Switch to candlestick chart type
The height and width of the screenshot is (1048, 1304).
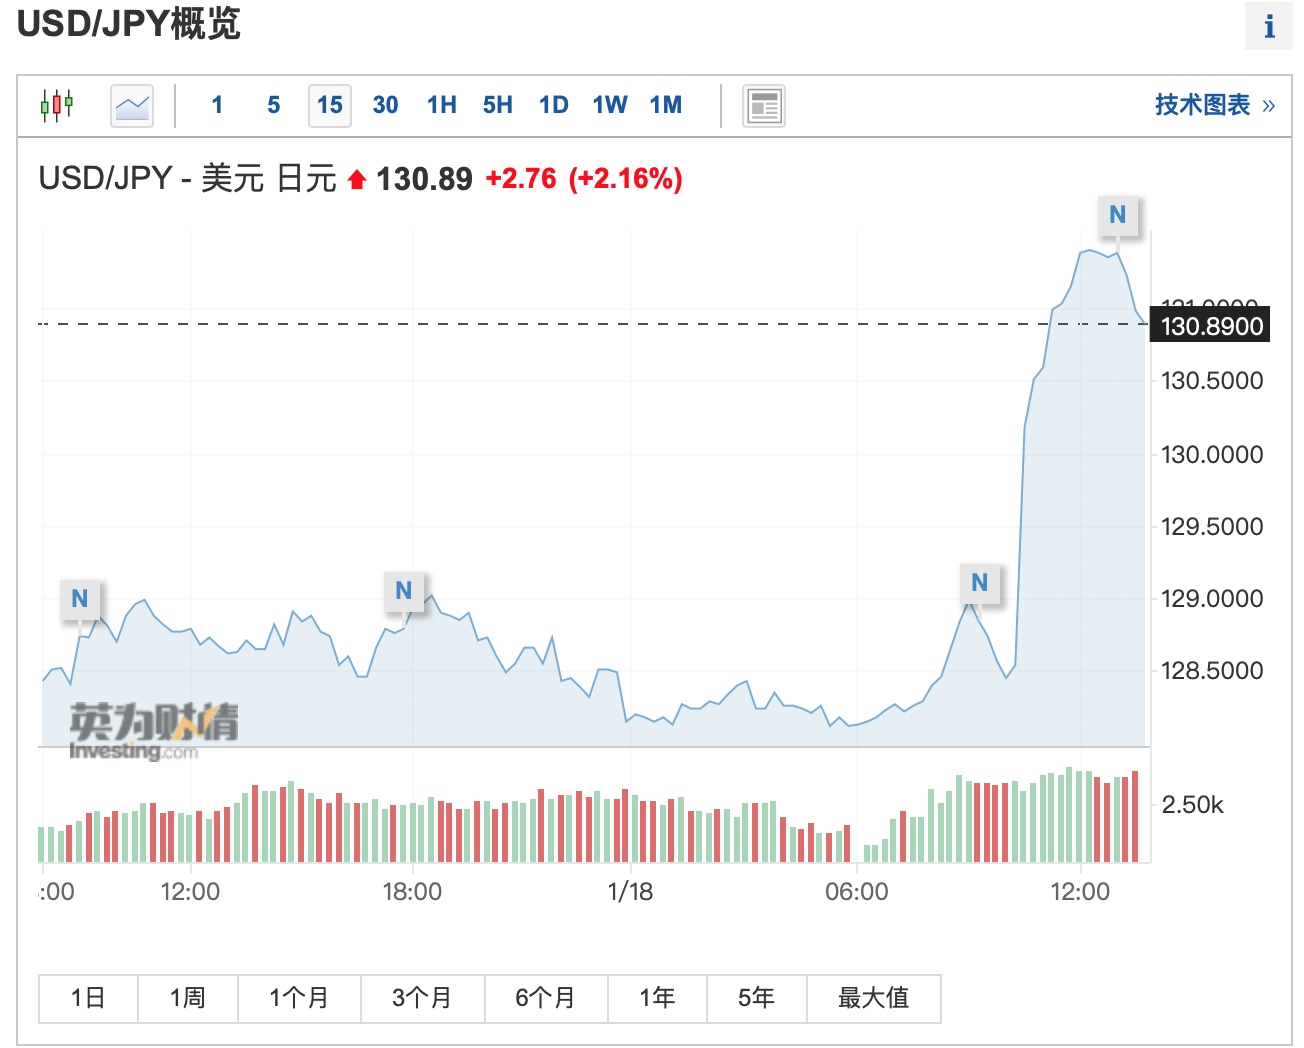[x=57, y=105]
